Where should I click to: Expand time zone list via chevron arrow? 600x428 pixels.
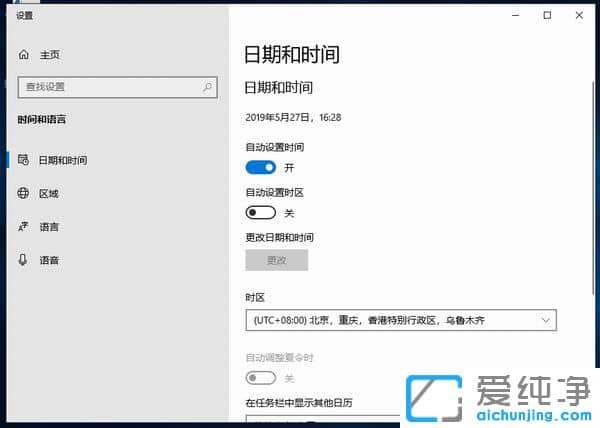(545, 320)
